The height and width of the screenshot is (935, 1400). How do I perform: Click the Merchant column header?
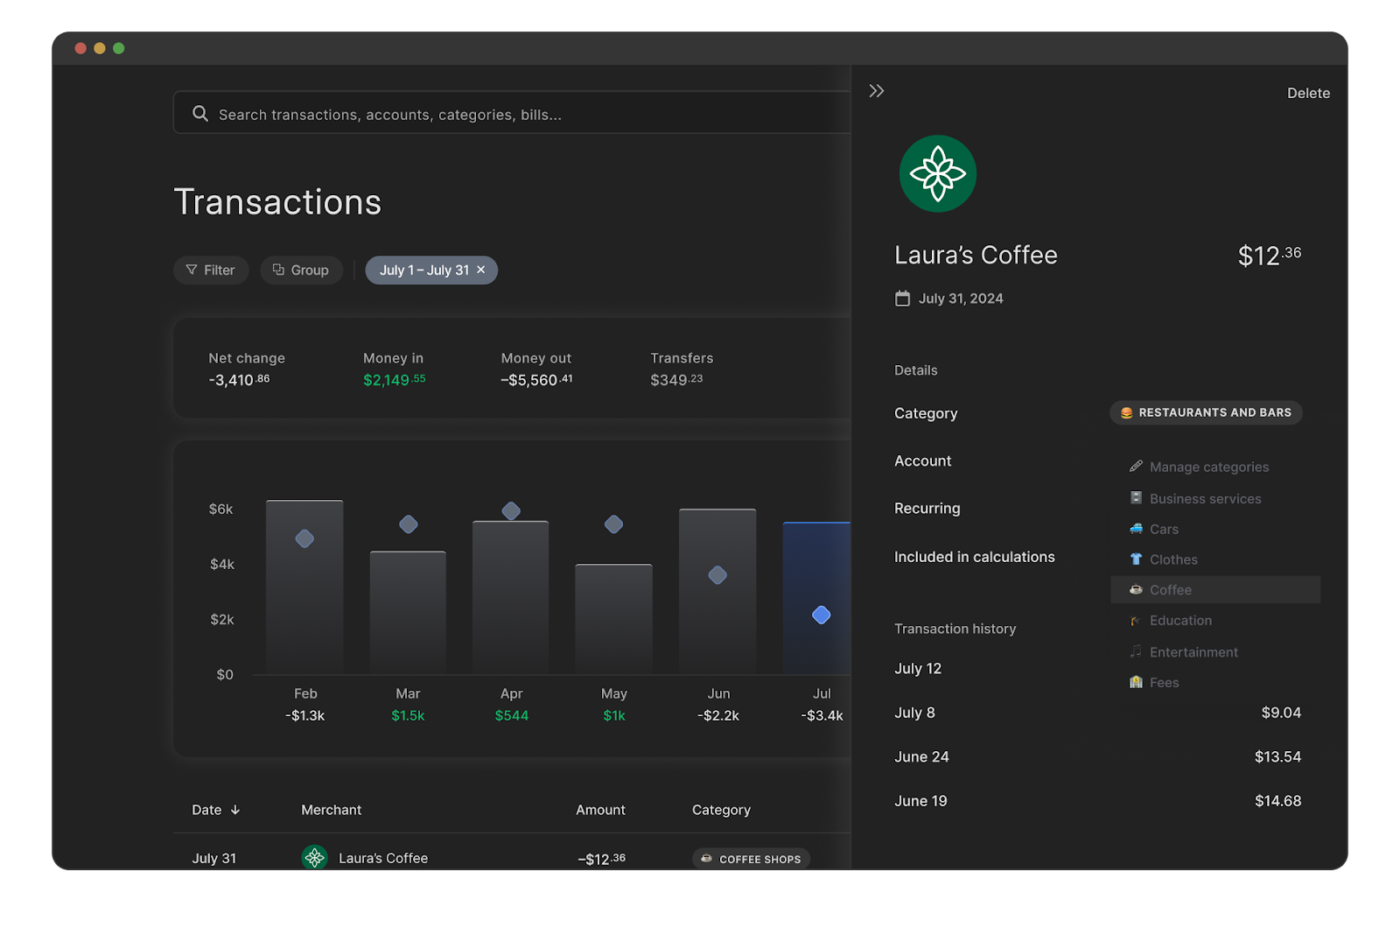331,810
